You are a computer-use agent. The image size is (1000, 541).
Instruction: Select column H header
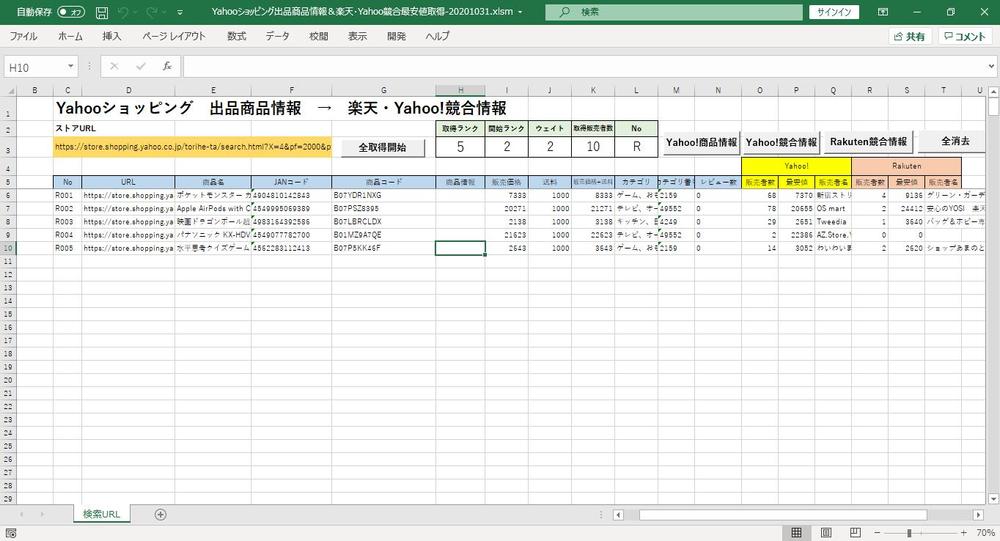[460, 91]
